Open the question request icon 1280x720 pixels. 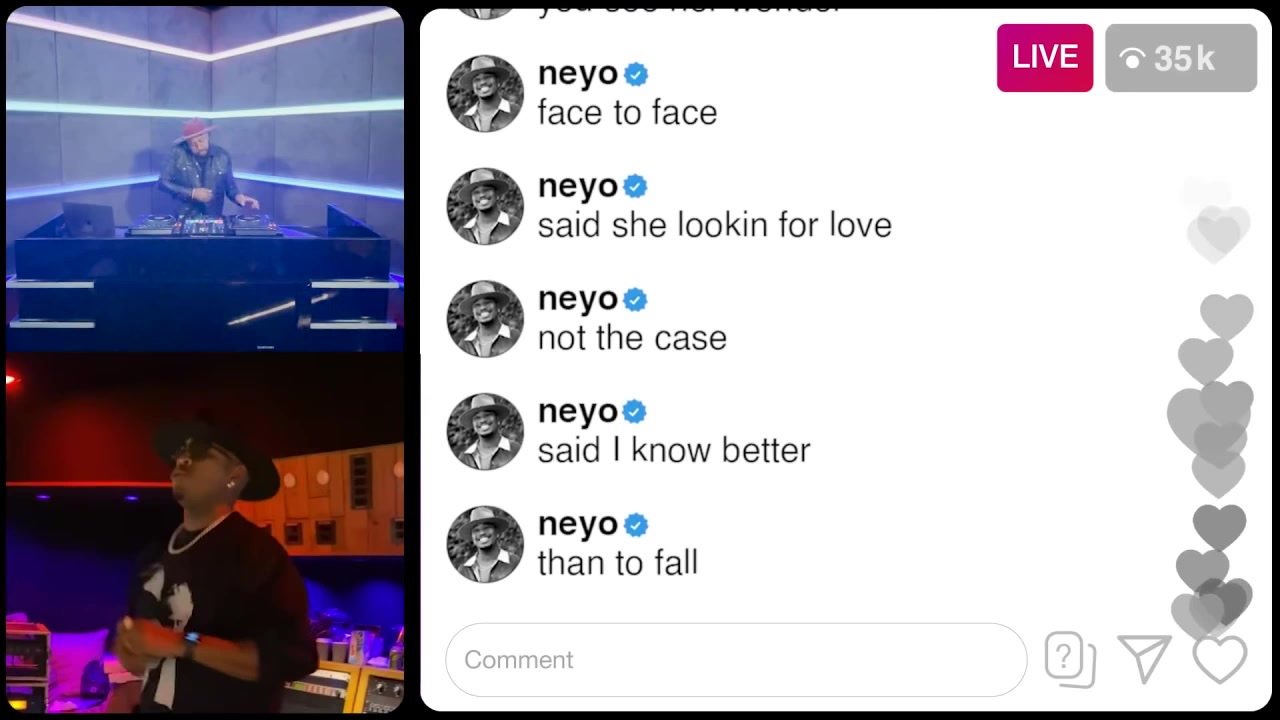(1070, 660)
